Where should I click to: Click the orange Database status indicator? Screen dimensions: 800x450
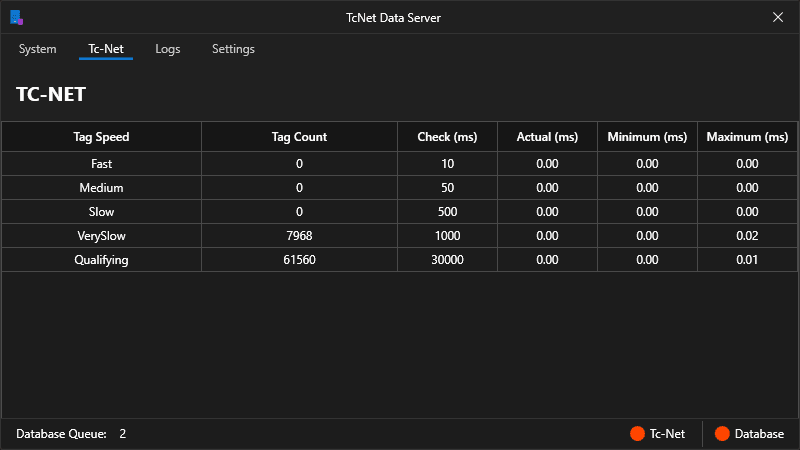coord(722,434)
